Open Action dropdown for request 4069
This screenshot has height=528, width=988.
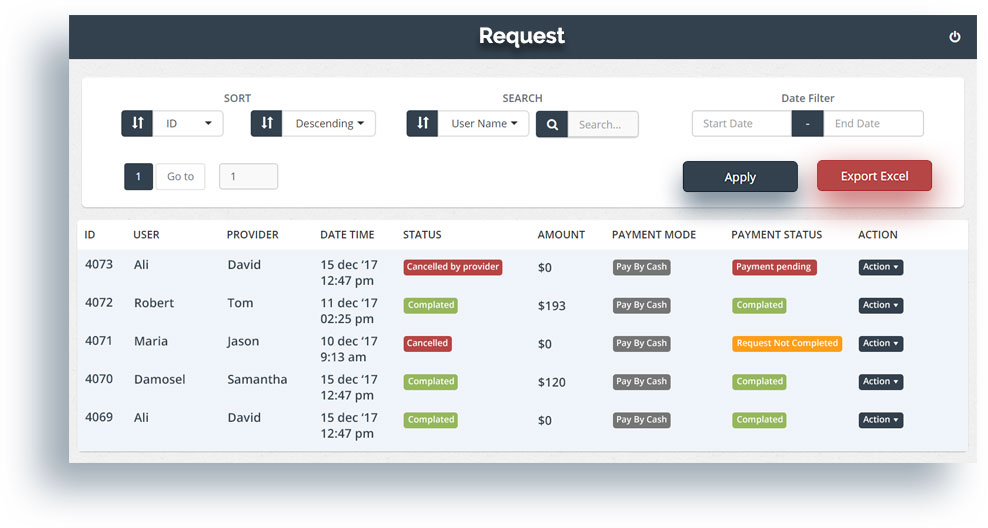(x=880, y=420)
